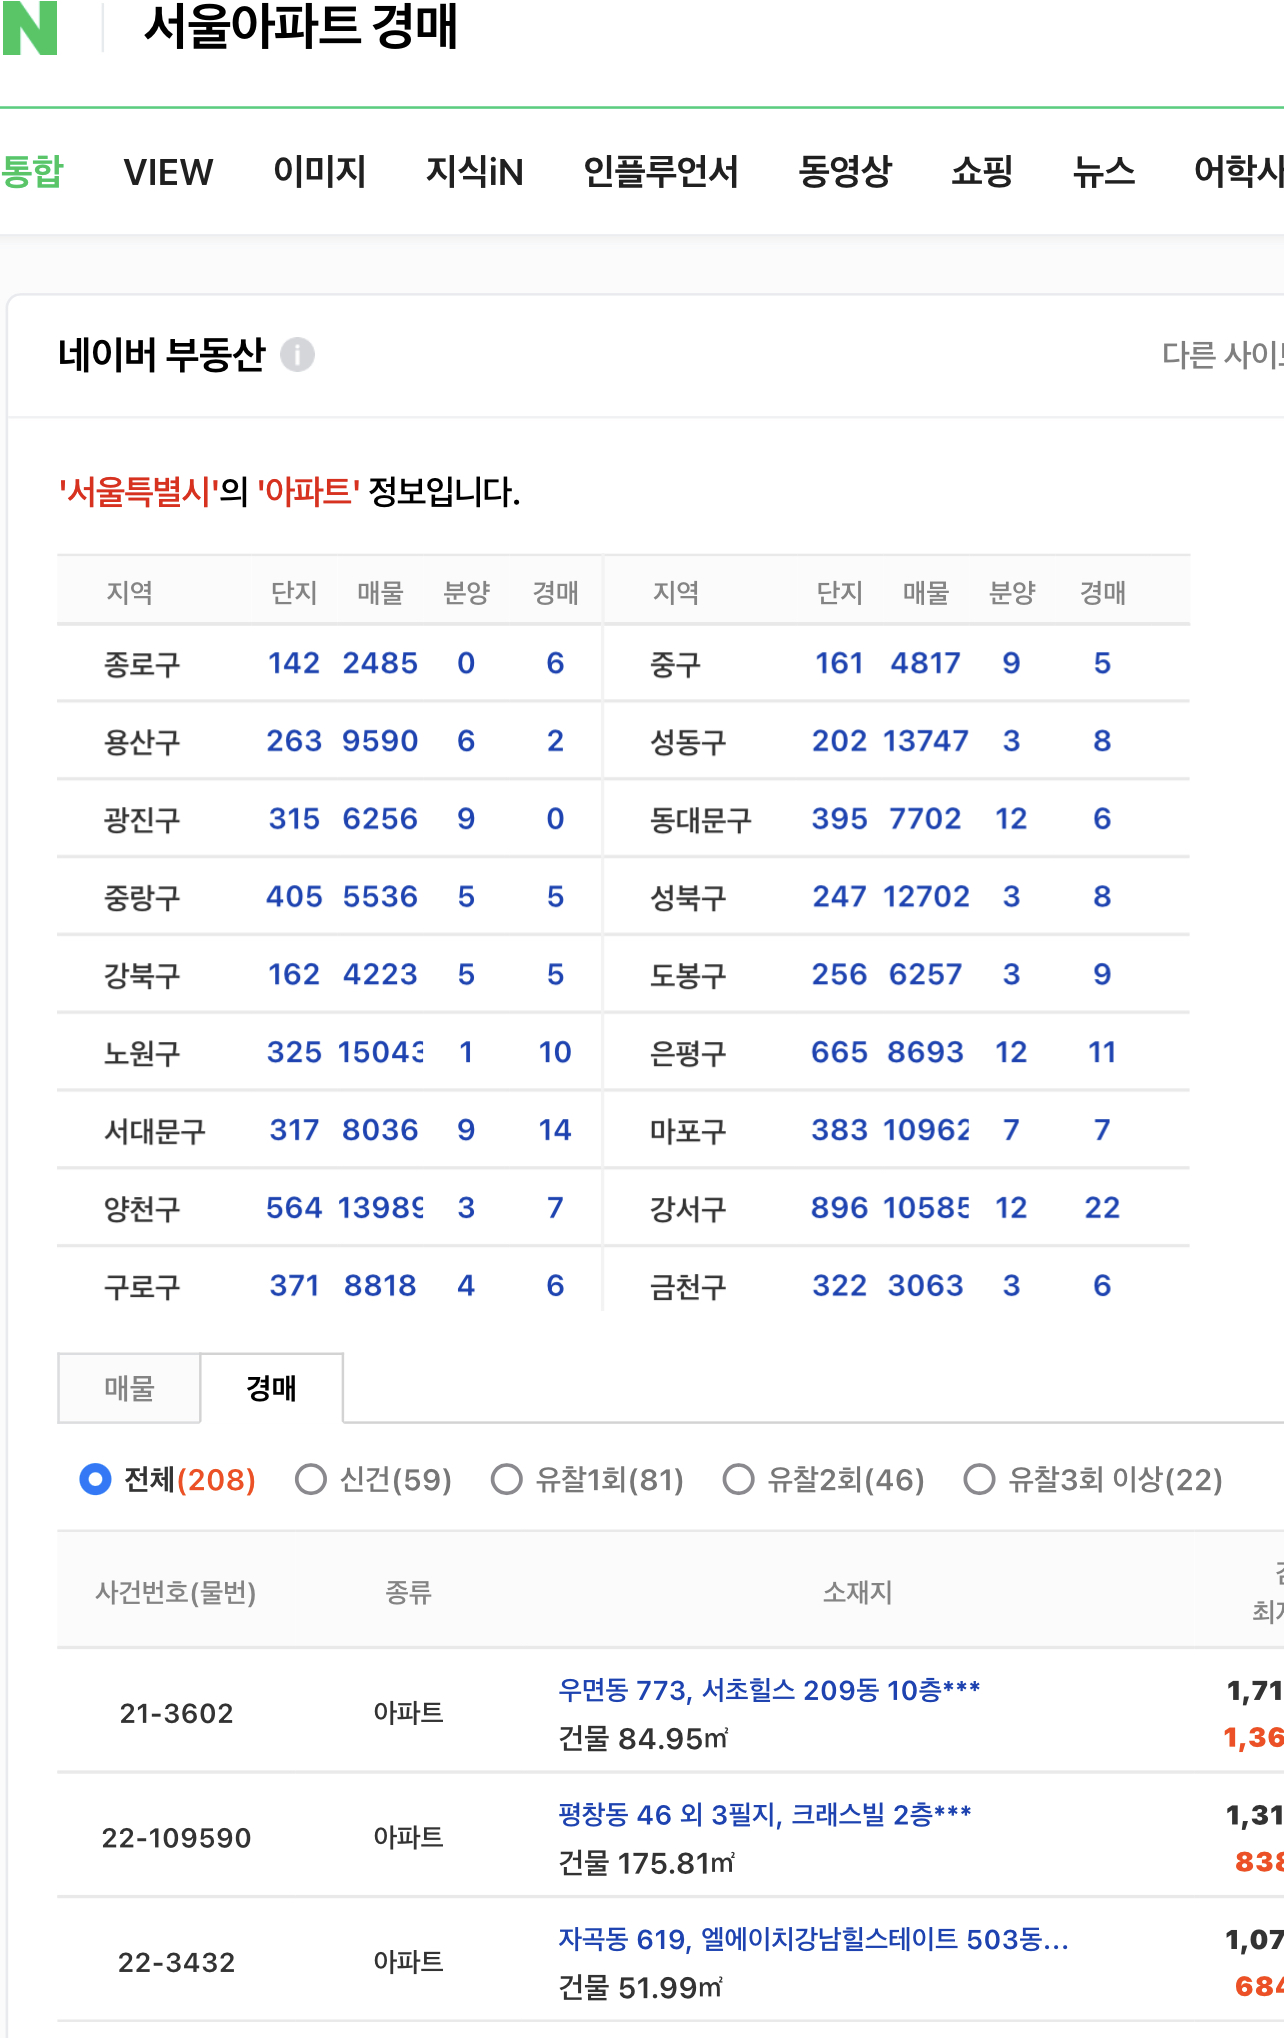Click case number 22-109590

coord(177,1838)
